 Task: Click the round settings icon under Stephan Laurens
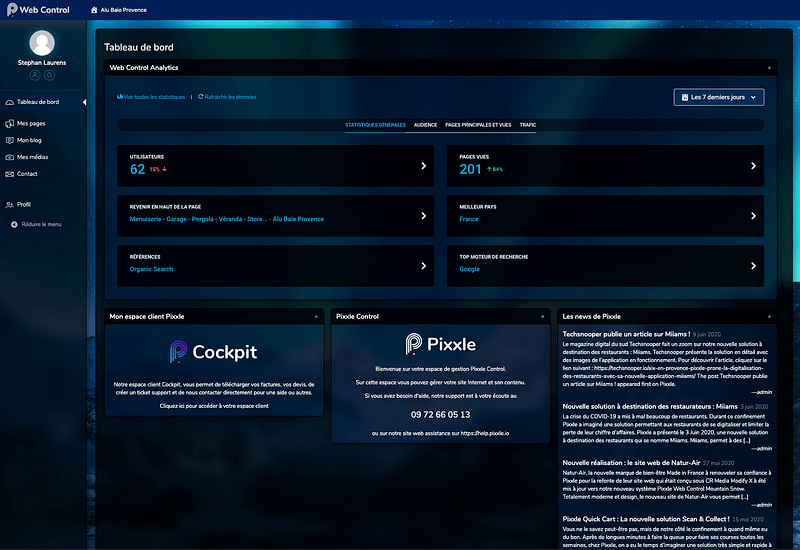49,75
